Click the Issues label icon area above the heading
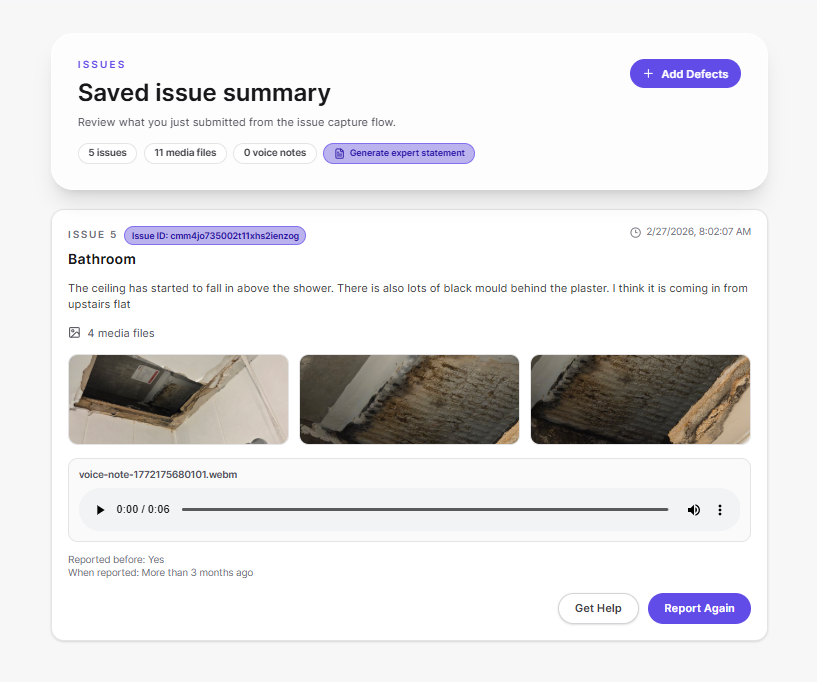 (100, 63)
